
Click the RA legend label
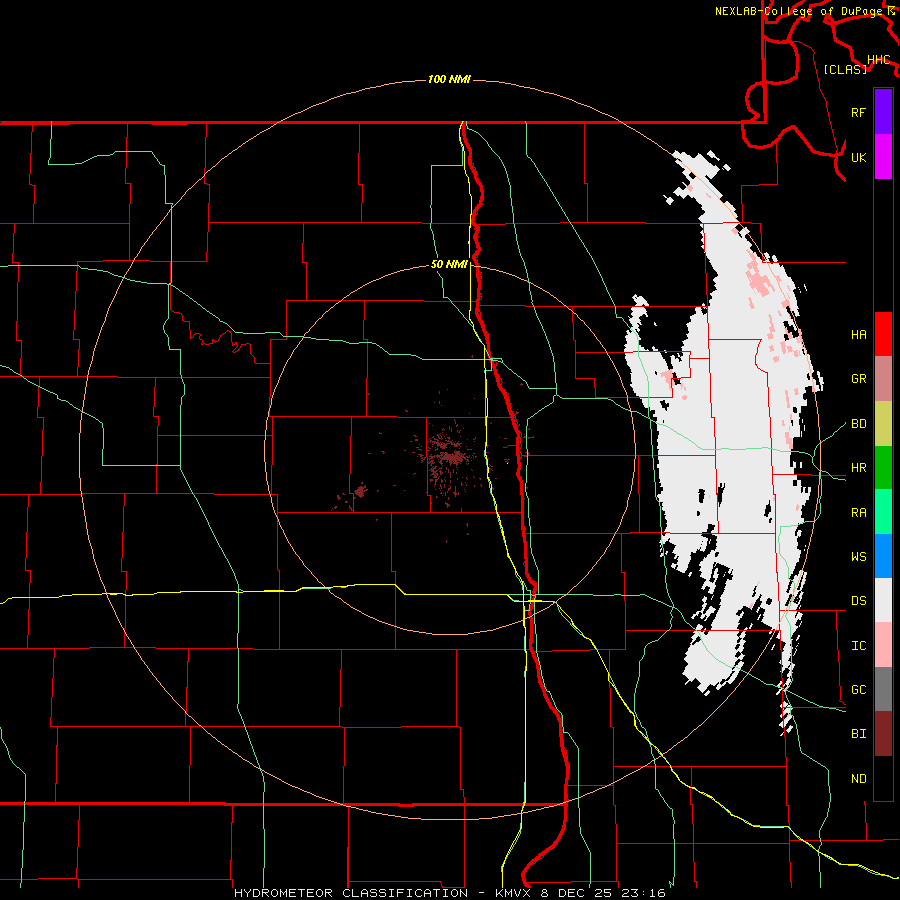pyautogui.click(x=858, y=512)
